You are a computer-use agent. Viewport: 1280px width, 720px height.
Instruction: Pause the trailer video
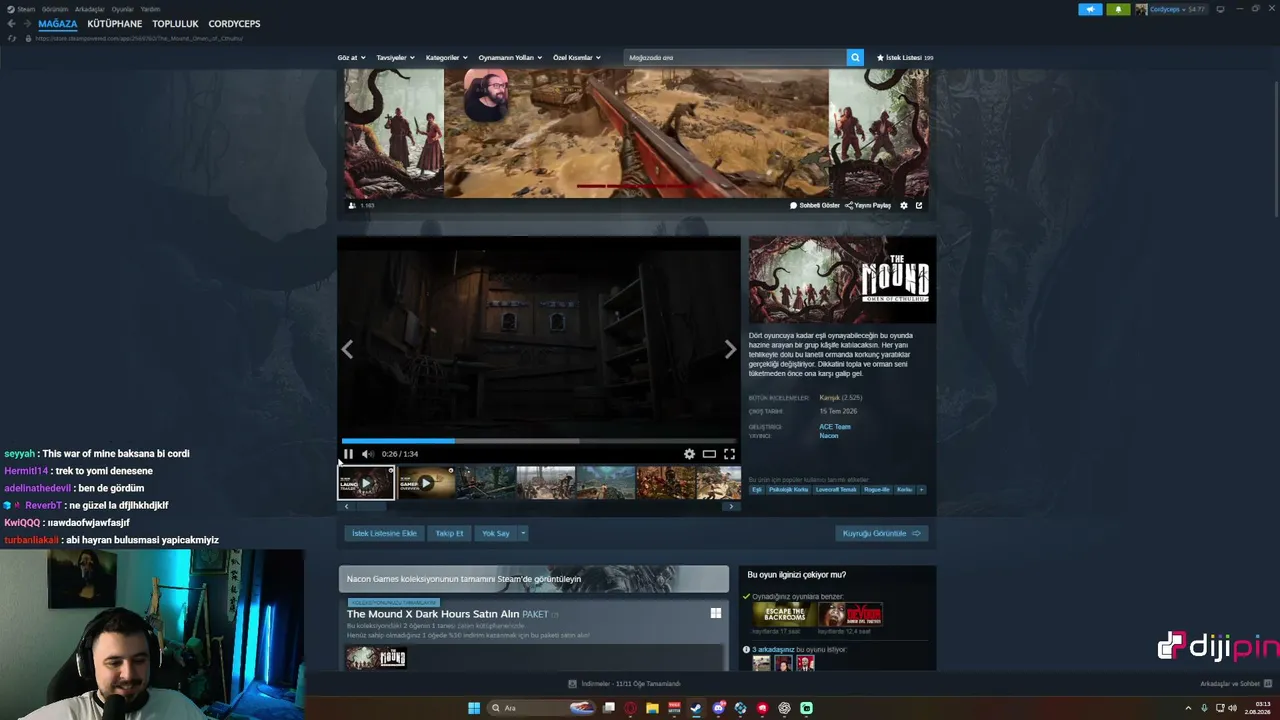pos(348,454)
